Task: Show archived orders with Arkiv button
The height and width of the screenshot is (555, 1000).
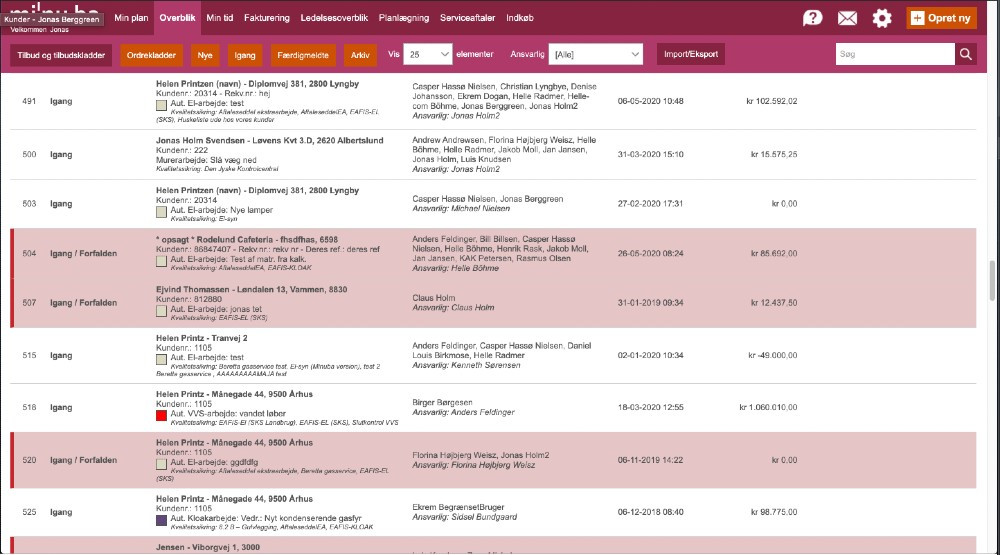Action: pyautogui.click(x=359, y=55)
